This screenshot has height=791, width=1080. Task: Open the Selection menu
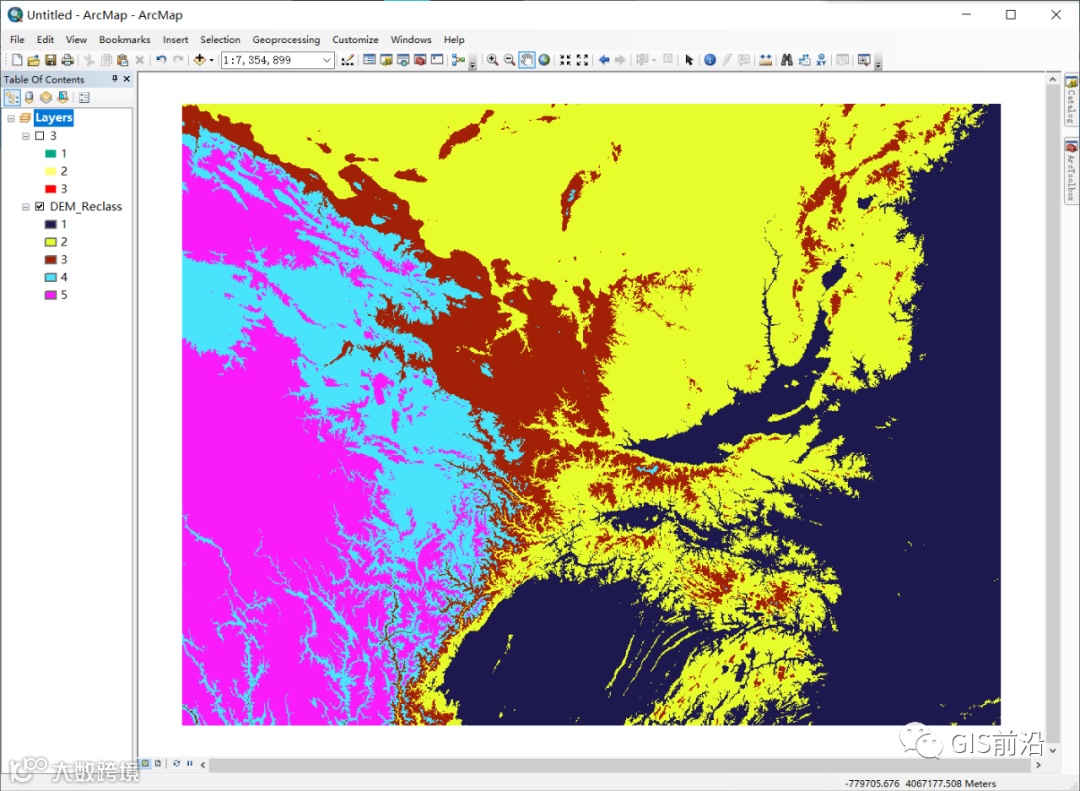point(220,39)
